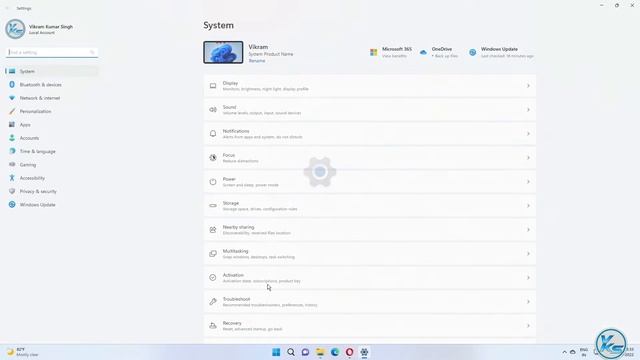Open Bluetooth & devices icon in sidebar
Viewport: 640px width, 360px height.
pos(12,84)
